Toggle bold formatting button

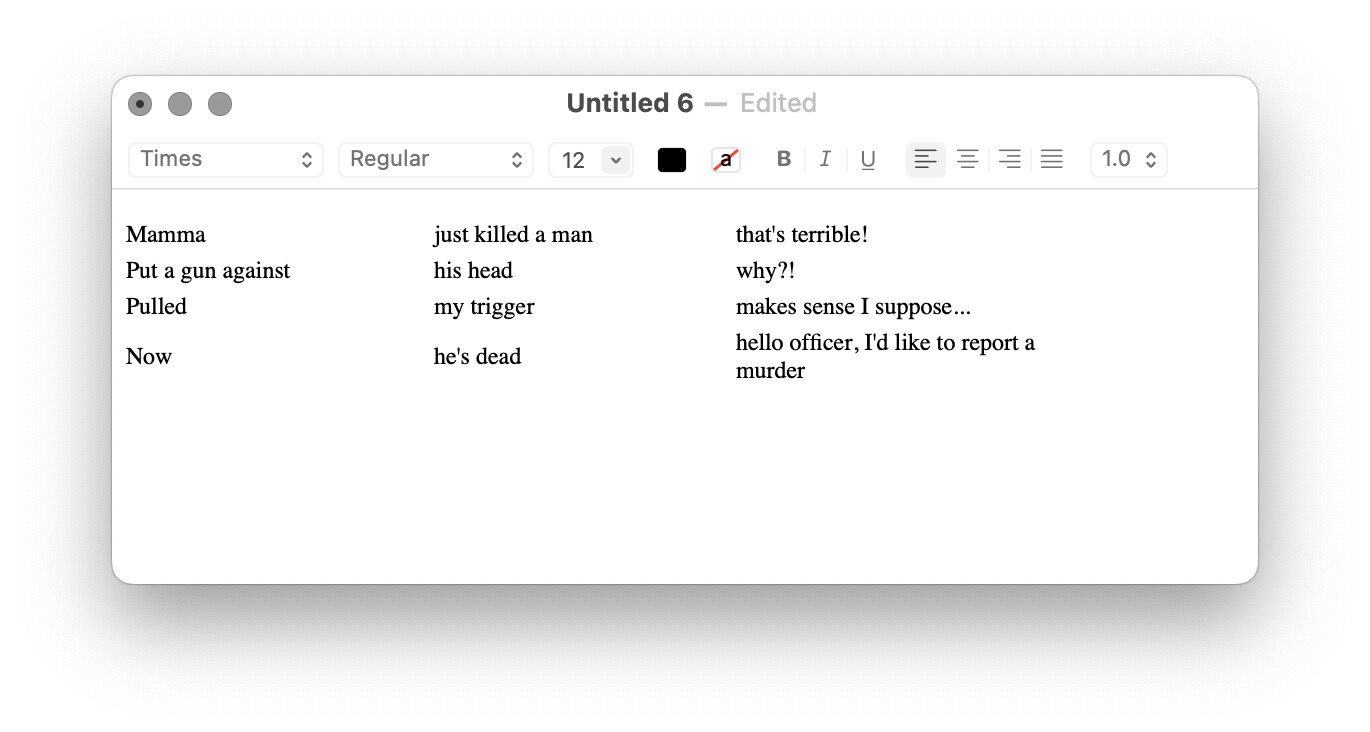click(784, 159)
